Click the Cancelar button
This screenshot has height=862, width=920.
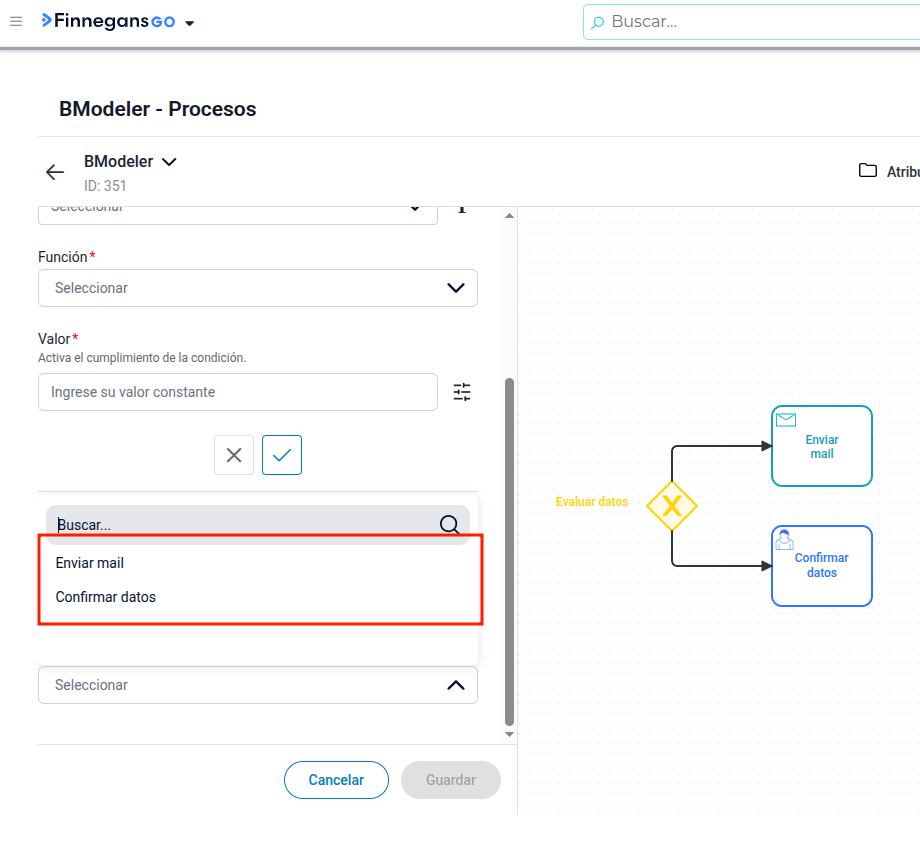[x=336, y=780]
